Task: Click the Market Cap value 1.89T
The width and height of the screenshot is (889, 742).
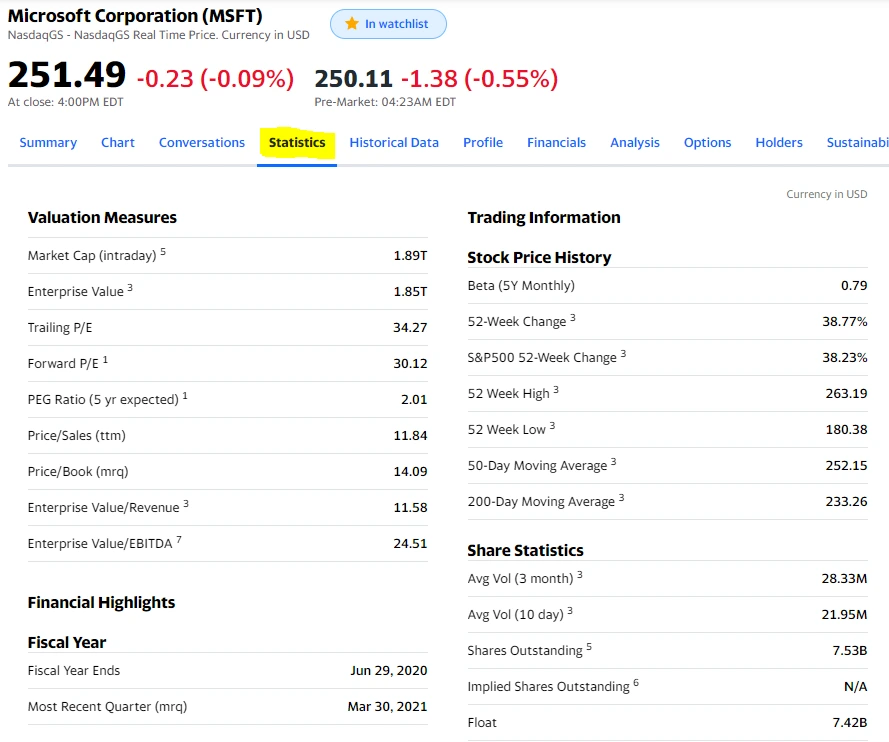Action: 410,256
